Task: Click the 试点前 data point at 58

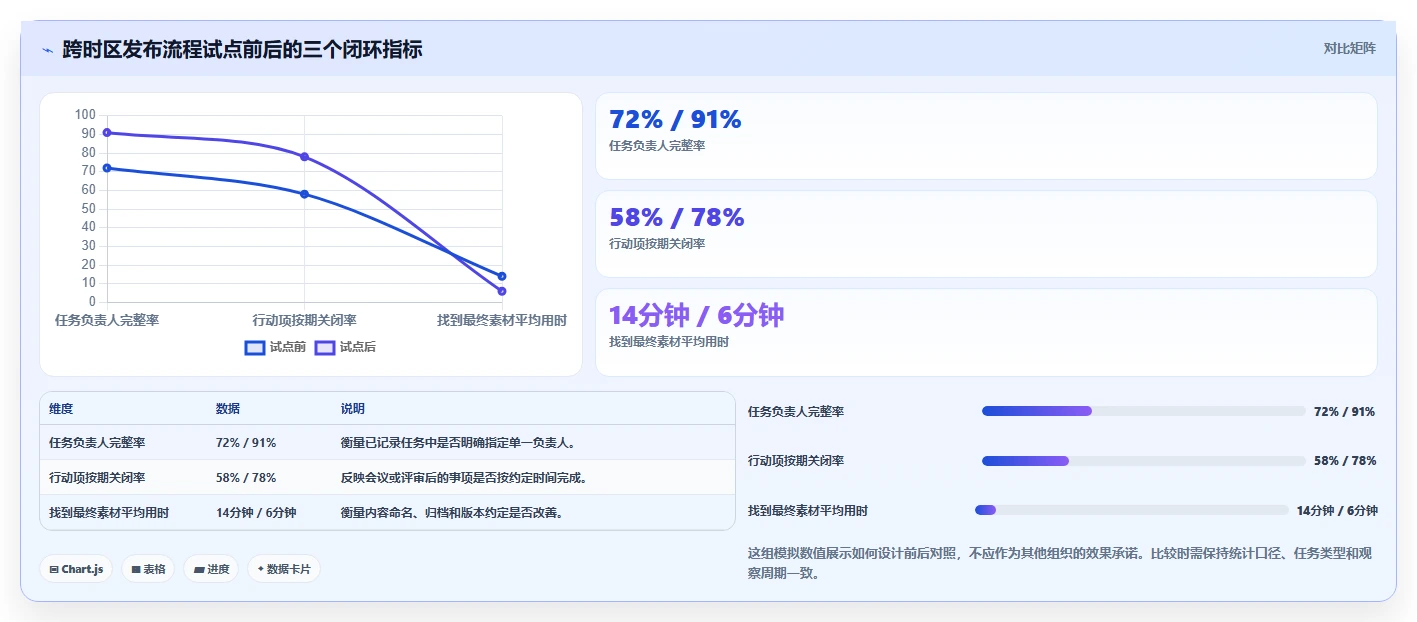Action: pos(304,194)
